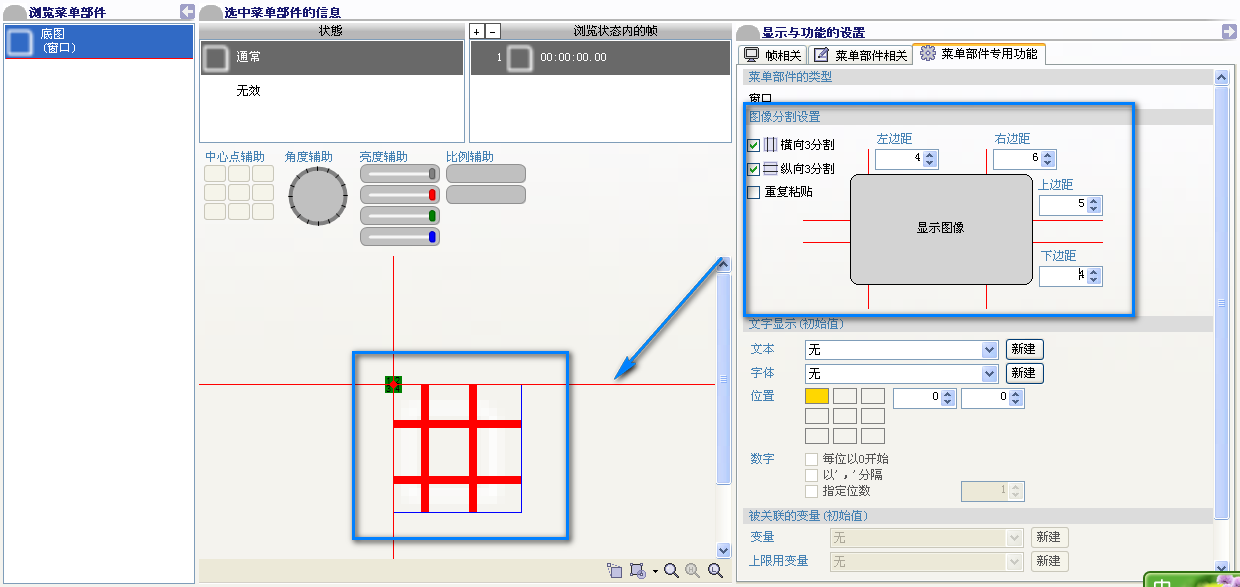Select the highlighted yellow top-left 位置 cell
The height and width of the screenshot is (587, 1240).
pos(817,396)
